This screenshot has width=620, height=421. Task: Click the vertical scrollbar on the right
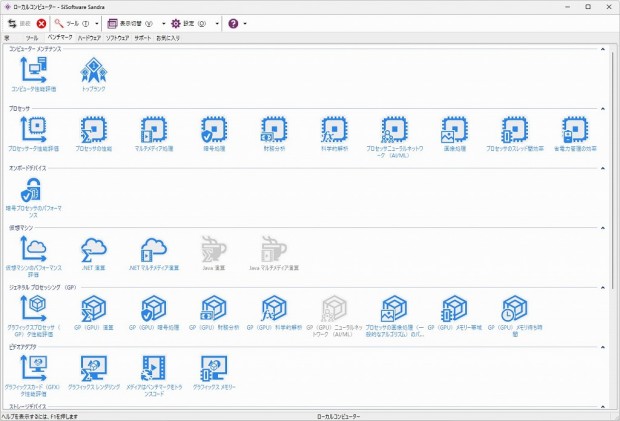(x=614, y=200)
